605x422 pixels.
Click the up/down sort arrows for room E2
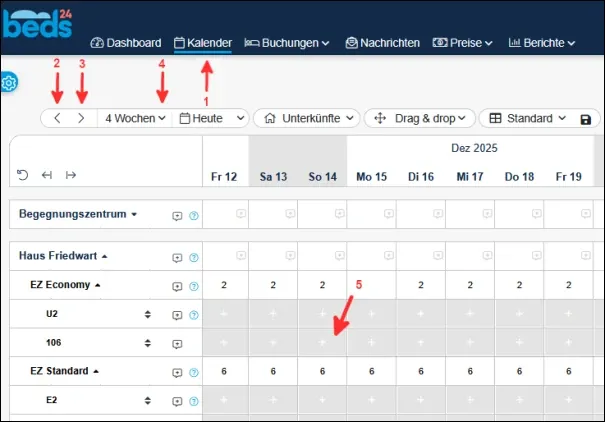[148, 401]
